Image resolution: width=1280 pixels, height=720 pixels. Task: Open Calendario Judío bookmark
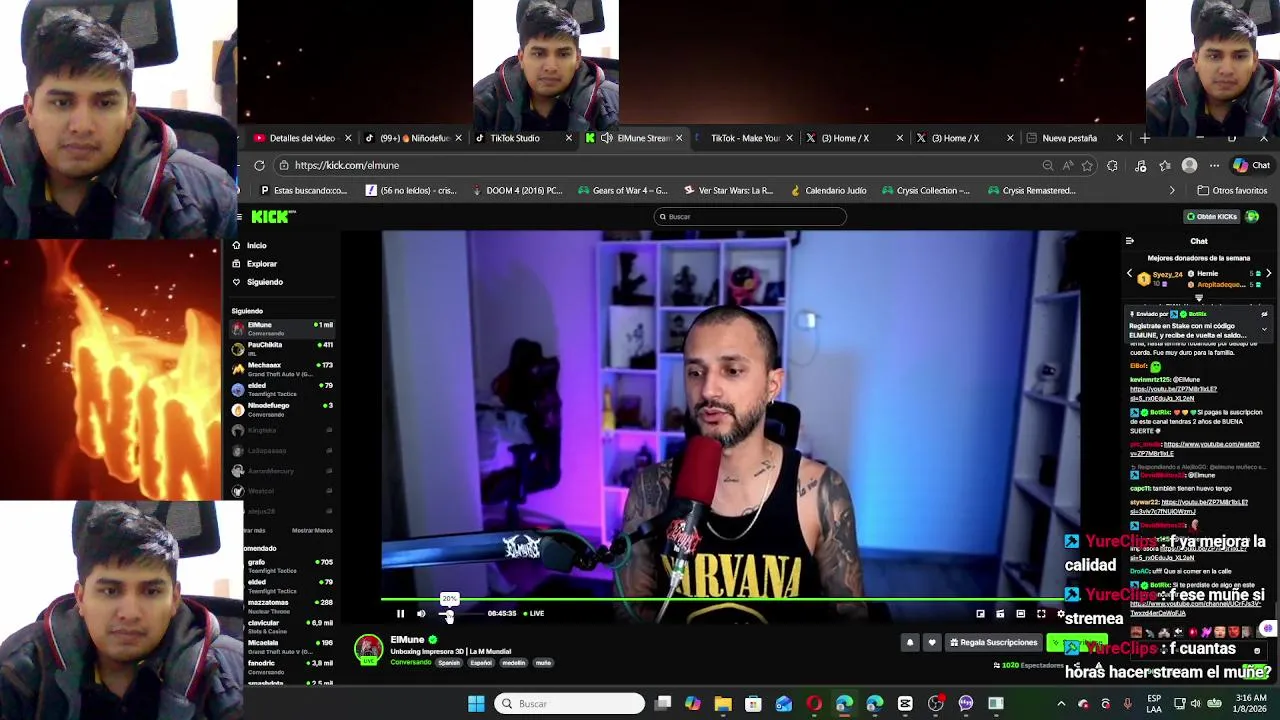pos(829,190)
